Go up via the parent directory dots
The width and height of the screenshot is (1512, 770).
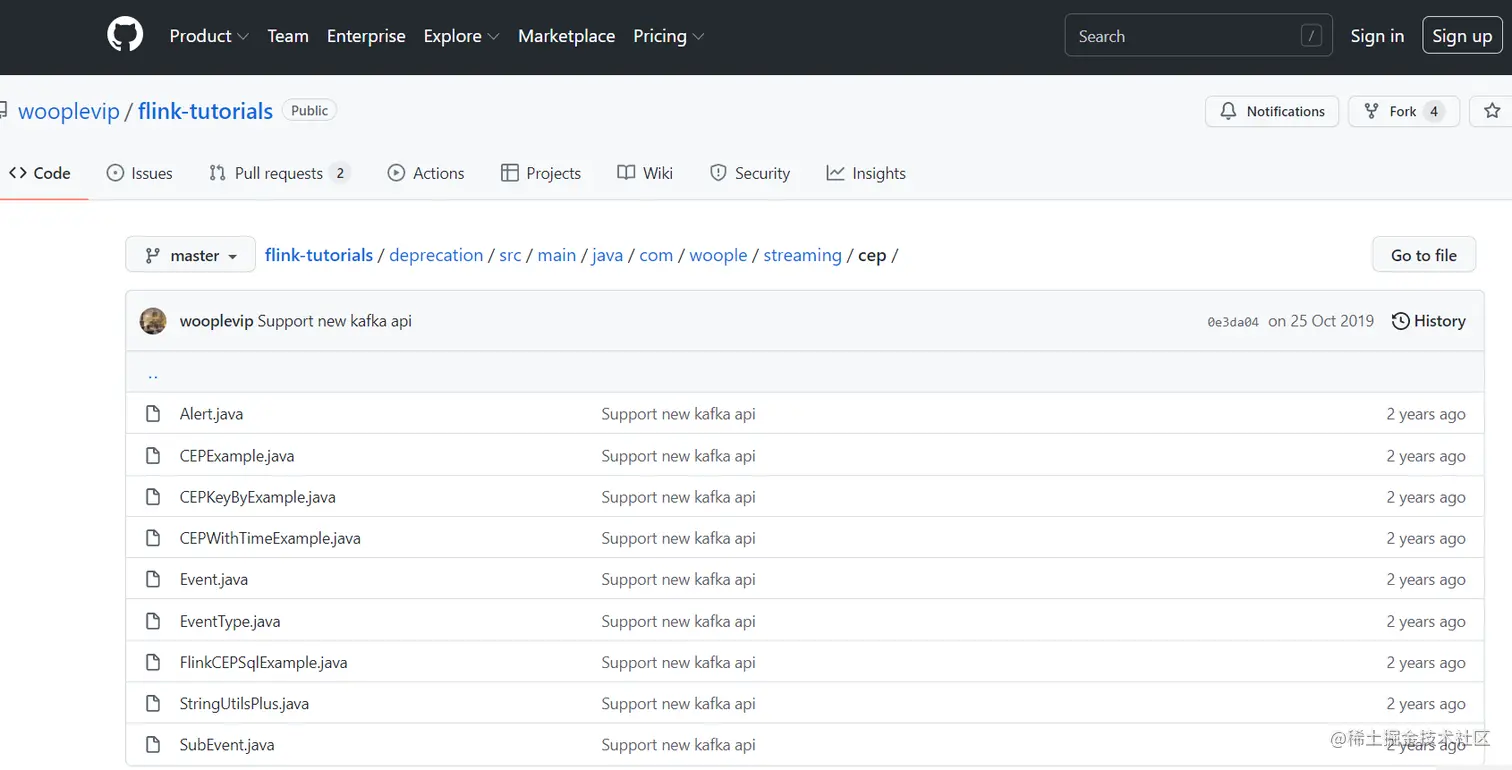click(x=153, y=374)
